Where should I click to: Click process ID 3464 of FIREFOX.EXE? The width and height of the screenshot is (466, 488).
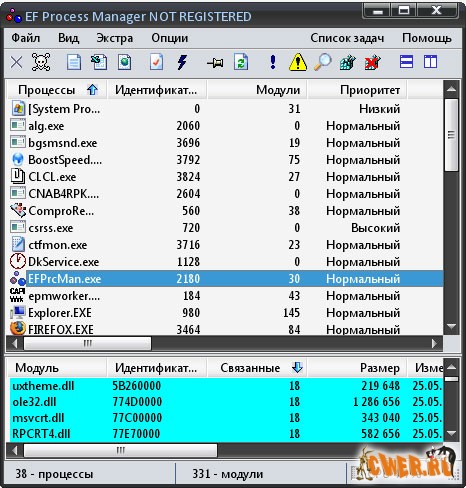[x=188, y=329]
